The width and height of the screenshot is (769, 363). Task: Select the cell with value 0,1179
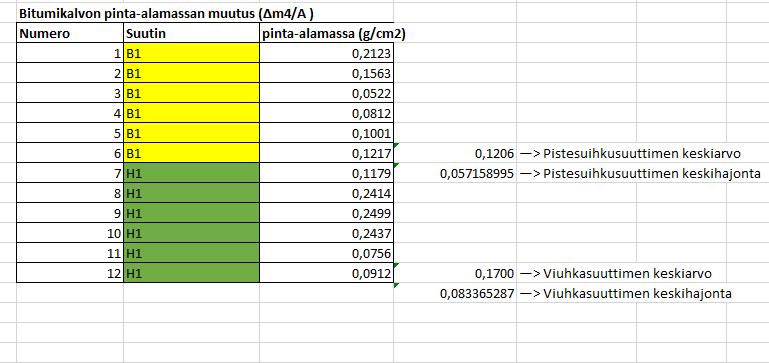pyautogui.click(x=327, y=173)
